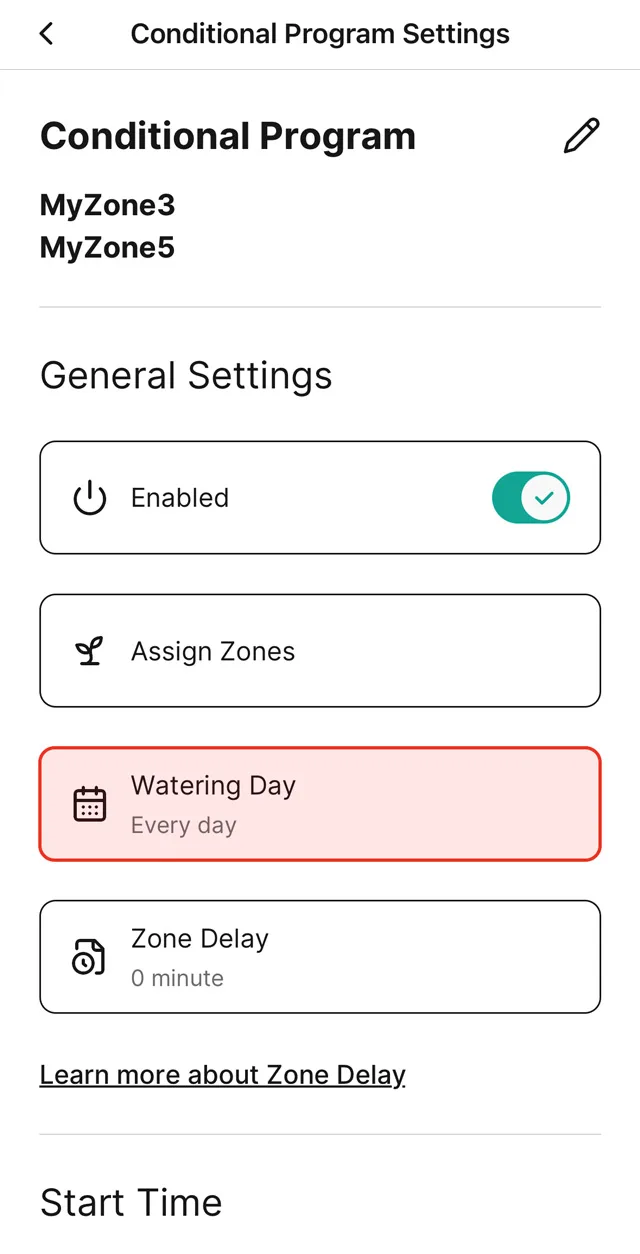Viewport: 640px width, 1254px height.
Task: Click the Conditional Program Settings page title
Action: point(320,33)
